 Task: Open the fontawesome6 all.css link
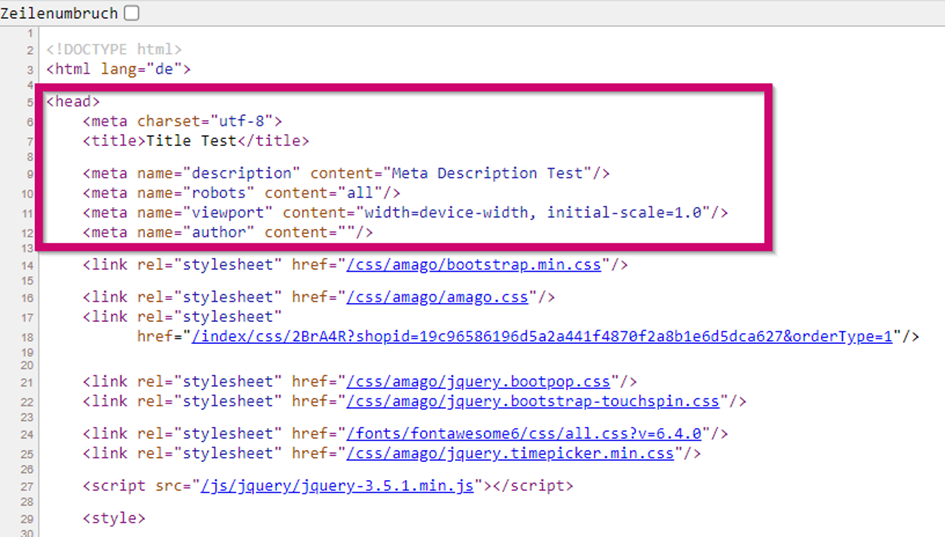(x=524, y=433)
